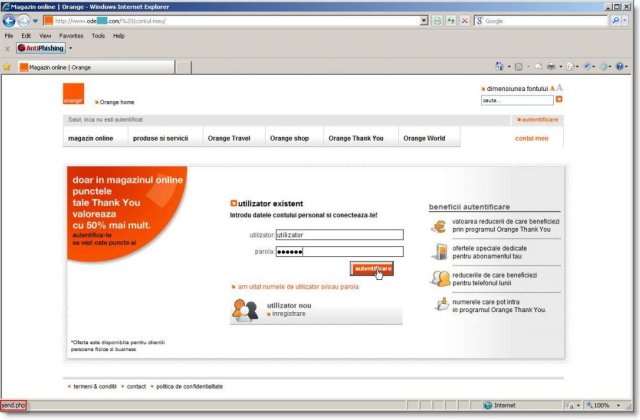Open the 'contul meu' tab

pyautogui.click(x=531, y=138)
